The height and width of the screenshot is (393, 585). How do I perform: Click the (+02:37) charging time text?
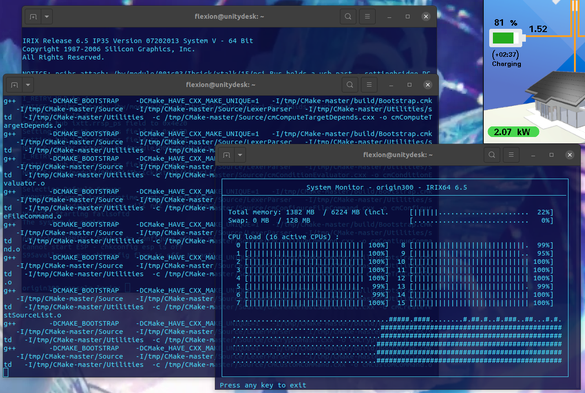(506, 55)
